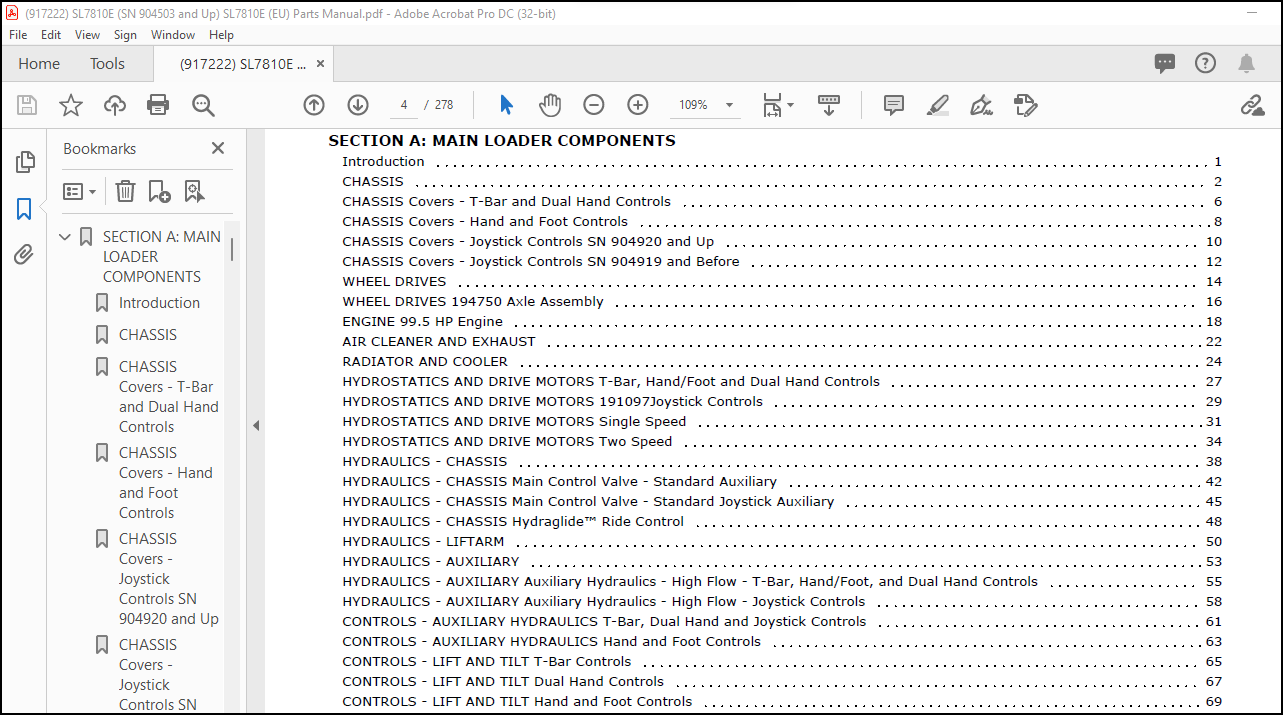Zoom in with plus button

click(638, 105)
